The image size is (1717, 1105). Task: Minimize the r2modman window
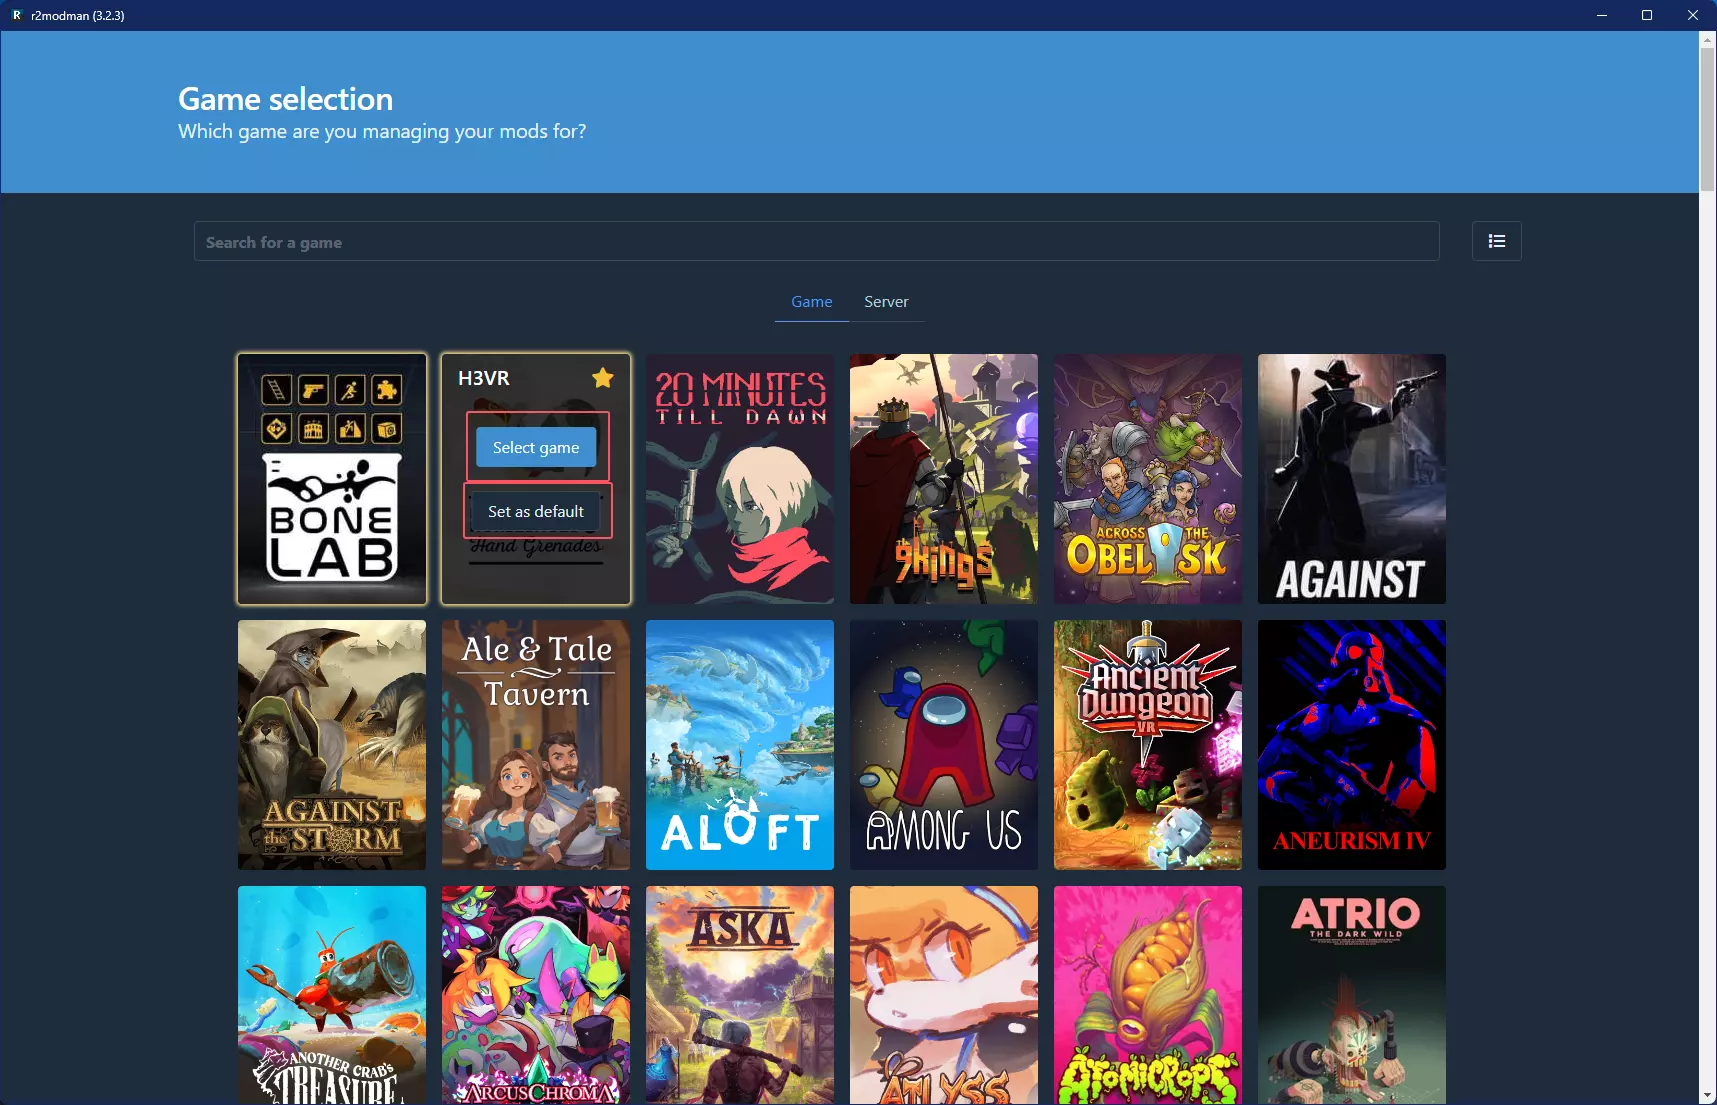click(1602, 15)
